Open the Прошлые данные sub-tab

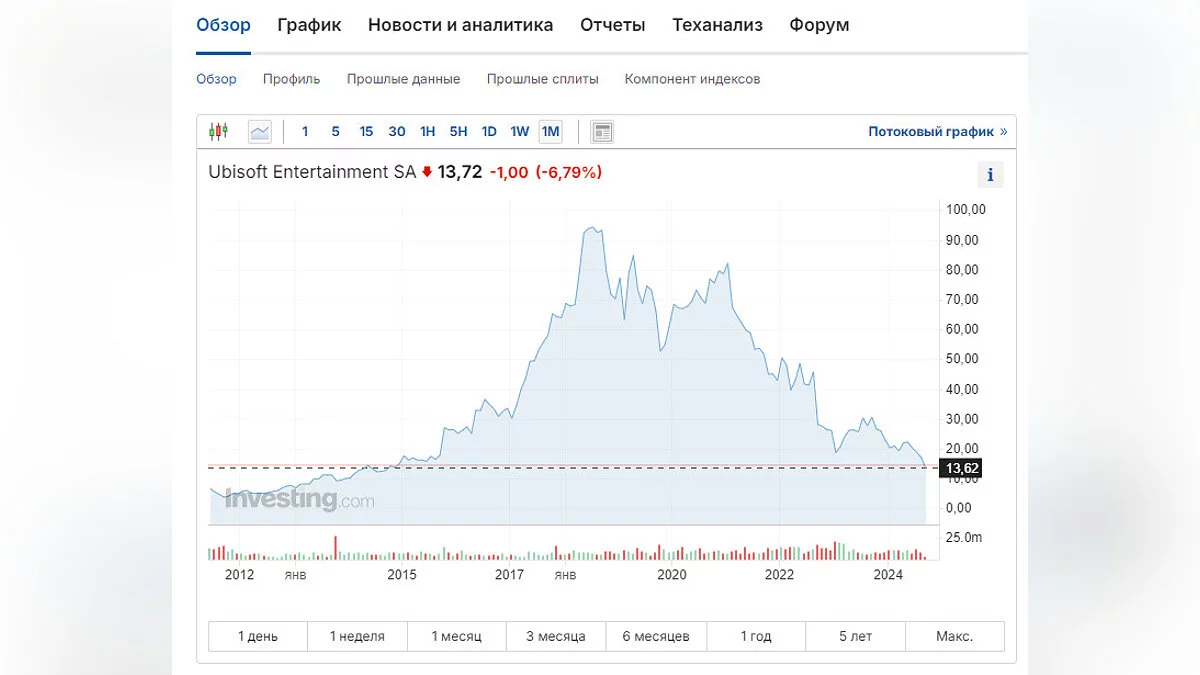pyautogui.click(x=403, y=79)
